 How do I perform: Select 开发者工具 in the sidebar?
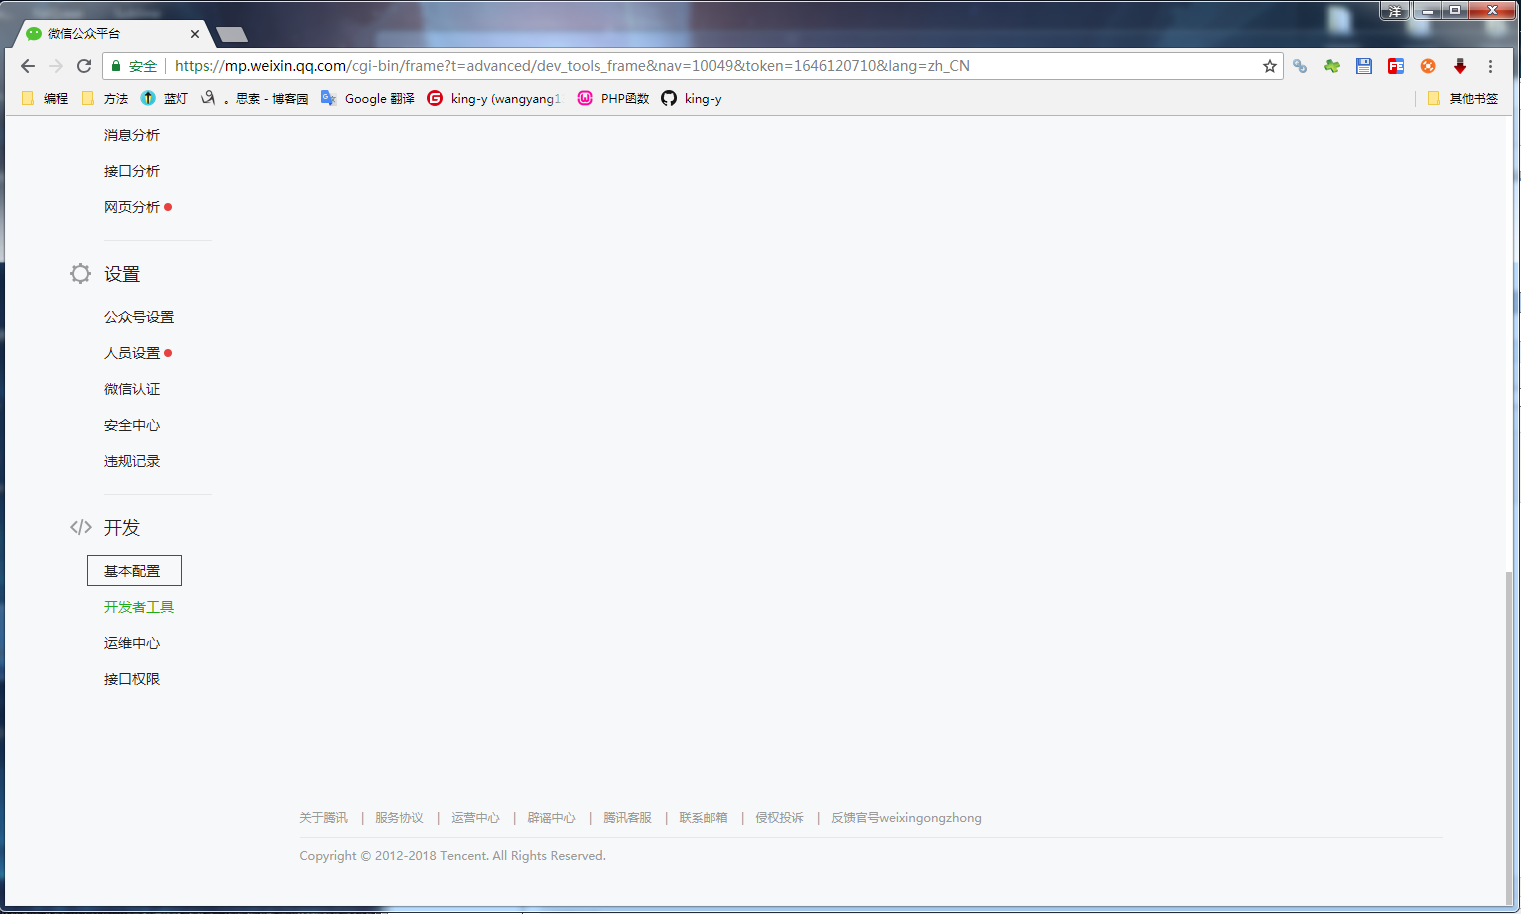pos(139,607)
